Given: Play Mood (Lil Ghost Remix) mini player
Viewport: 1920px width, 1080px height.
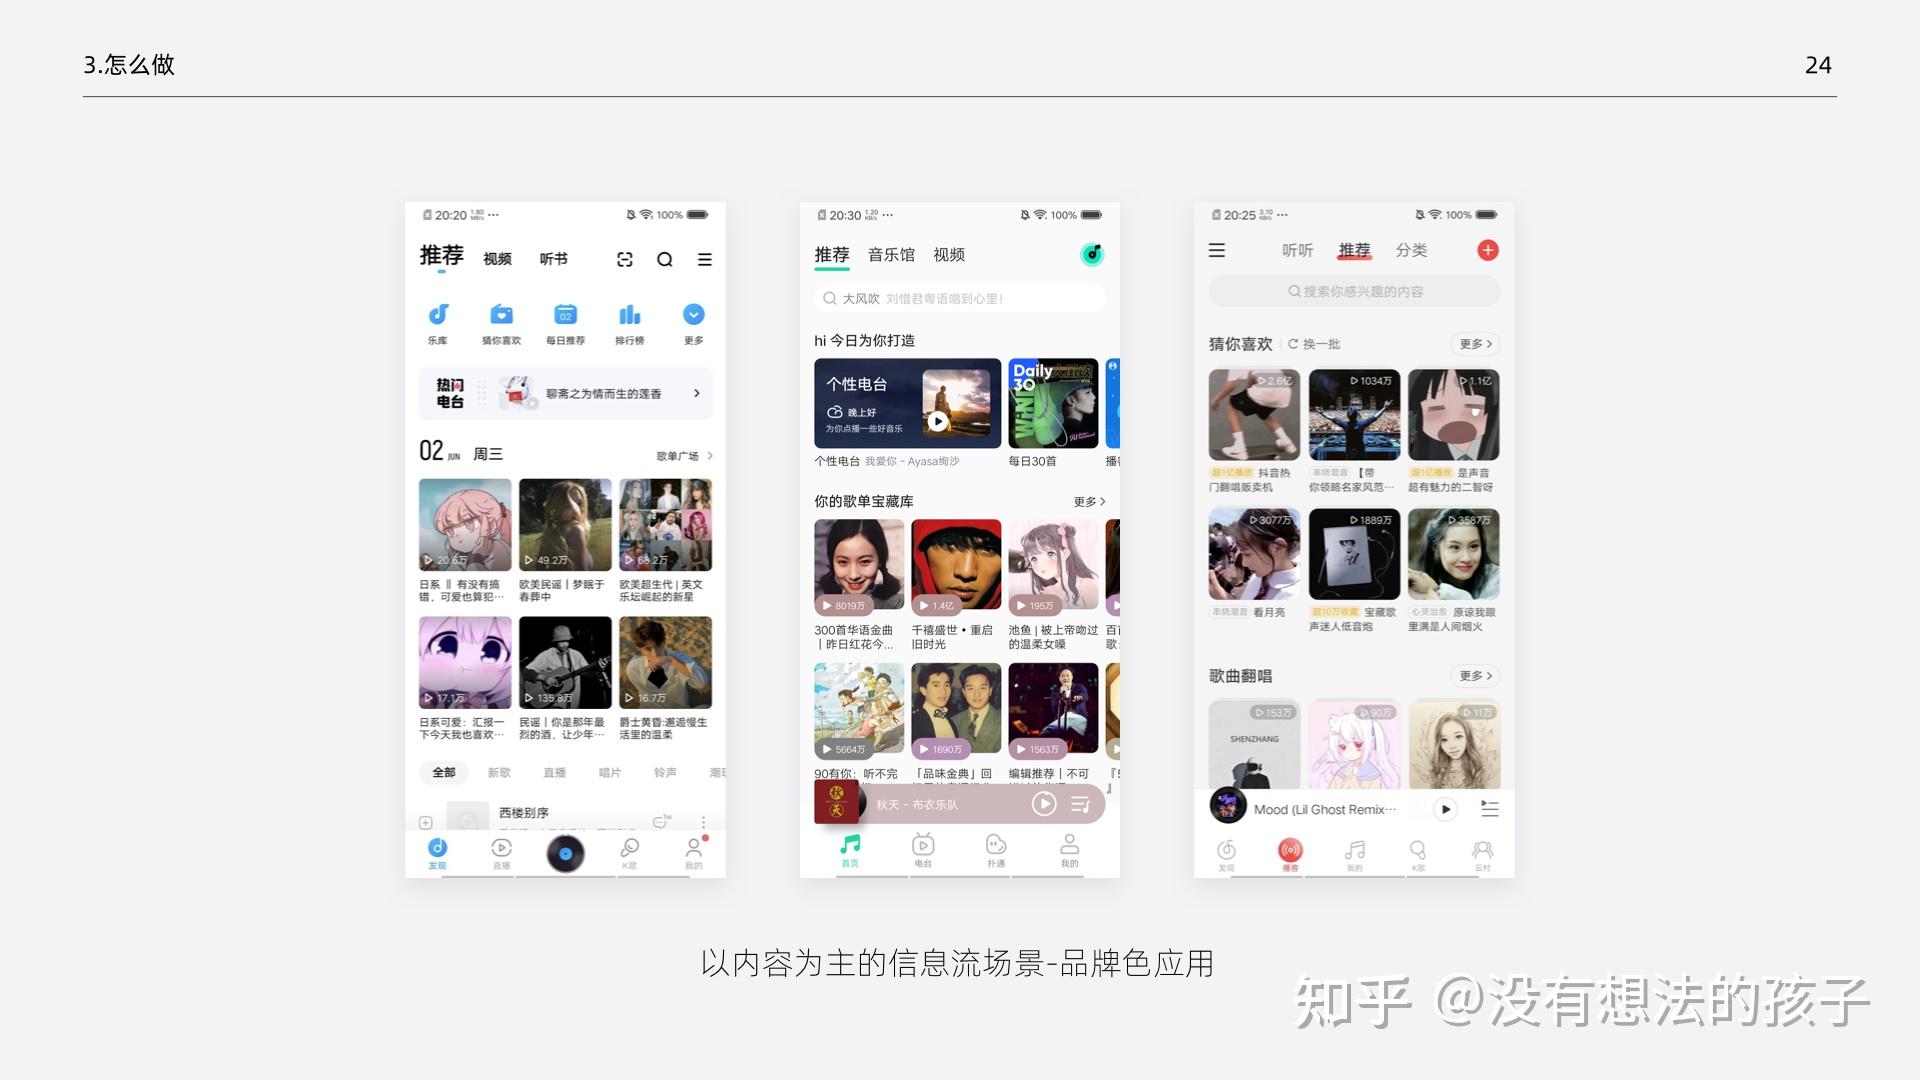Looking at the screenshot, I should click(x=1445, y=809).
